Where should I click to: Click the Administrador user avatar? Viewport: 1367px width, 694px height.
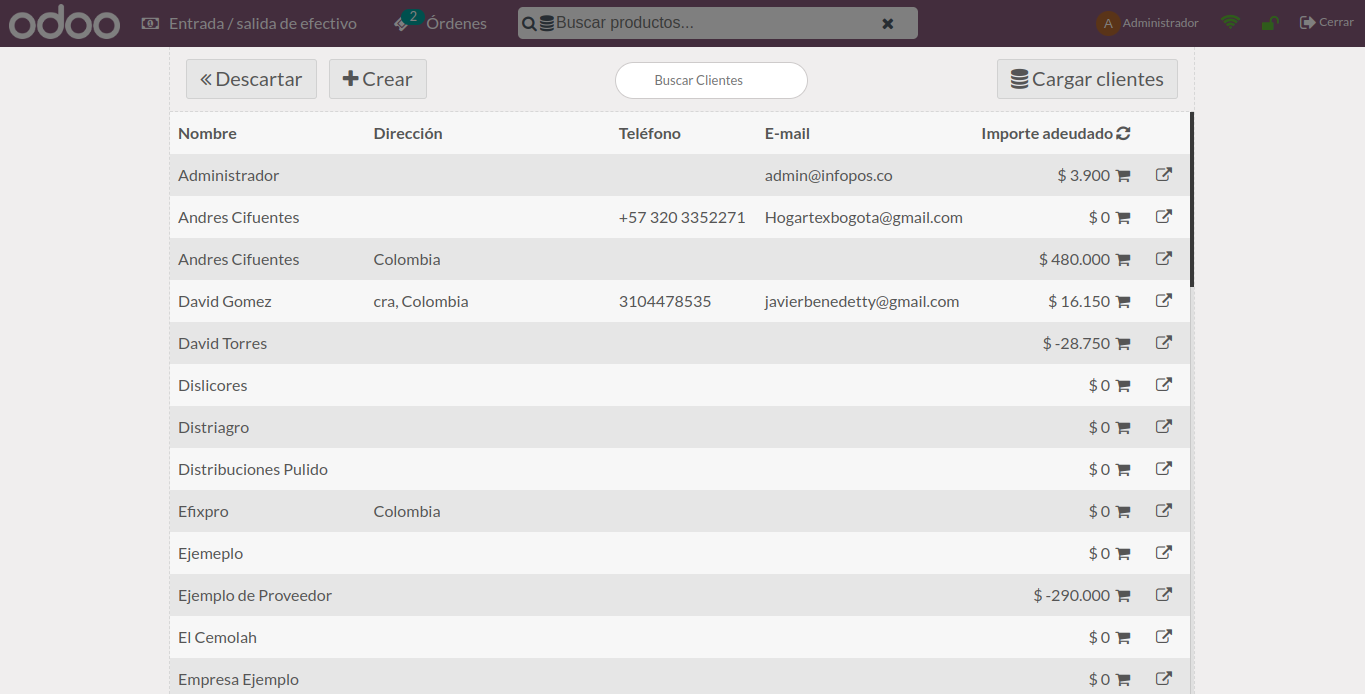[x=1108, y=23]
